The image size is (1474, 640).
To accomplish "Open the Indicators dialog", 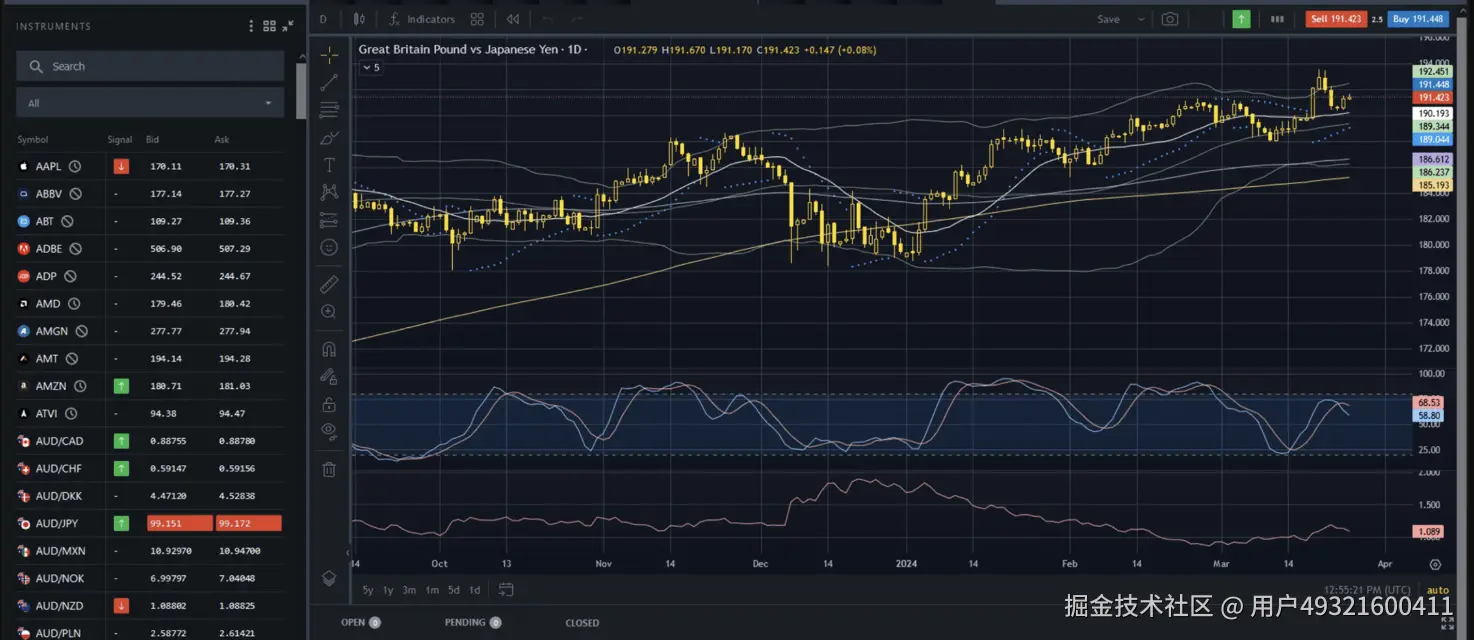I will pyautogui.click(x=422, y=19).
